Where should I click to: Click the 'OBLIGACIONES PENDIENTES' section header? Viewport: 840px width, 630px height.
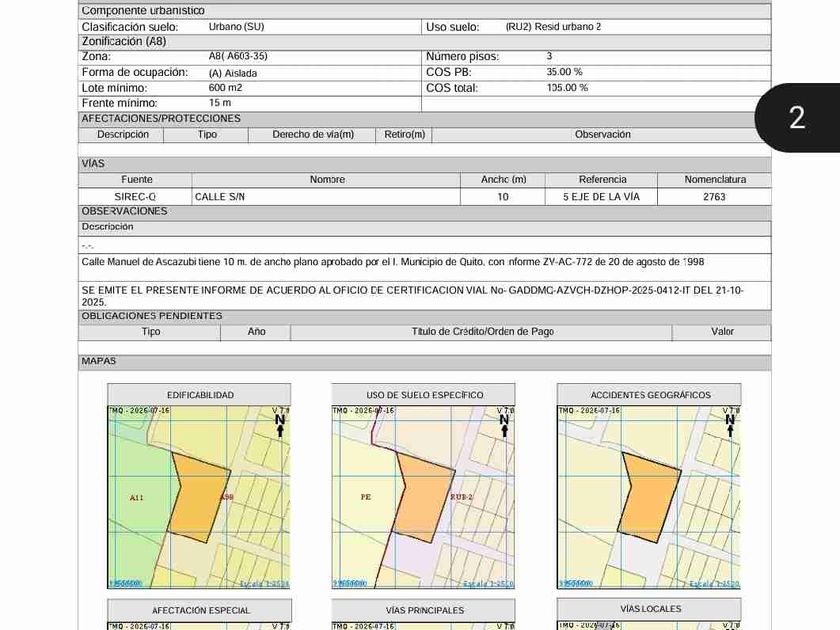424,316
